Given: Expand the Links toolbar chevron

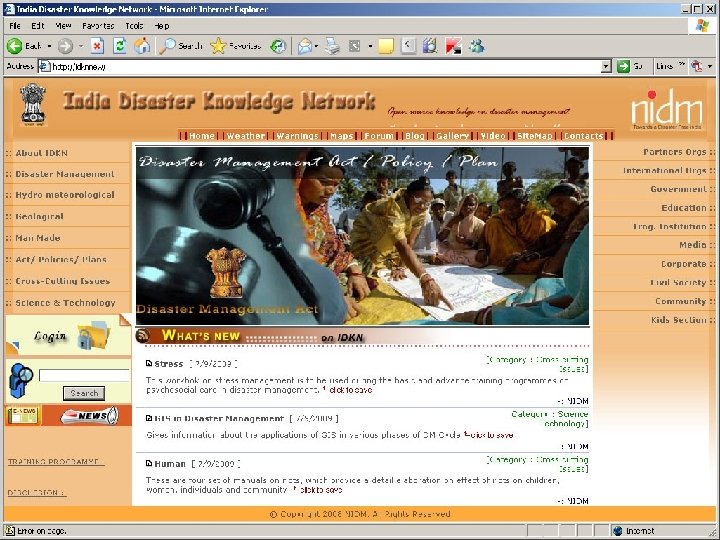Looking at the screenshot, I should point(682,64).
